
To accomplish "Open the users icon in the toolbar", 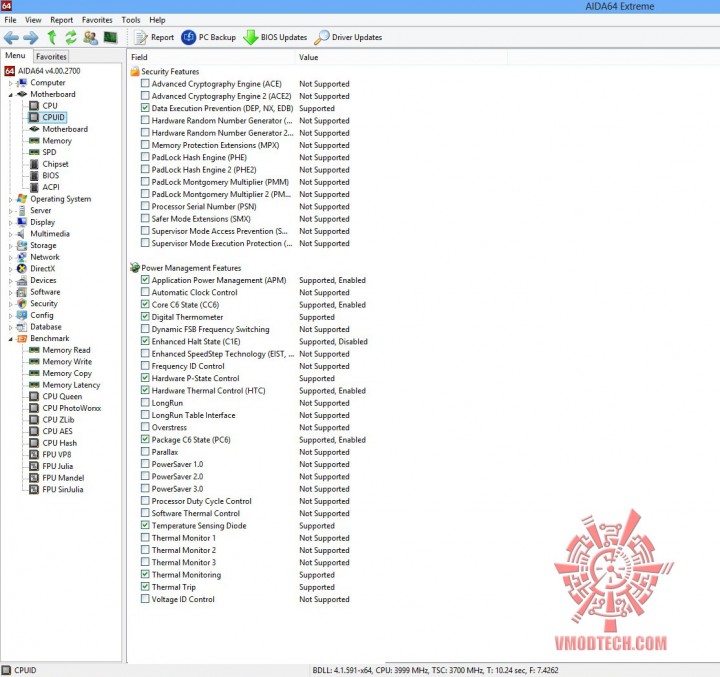I will point(90,37).
